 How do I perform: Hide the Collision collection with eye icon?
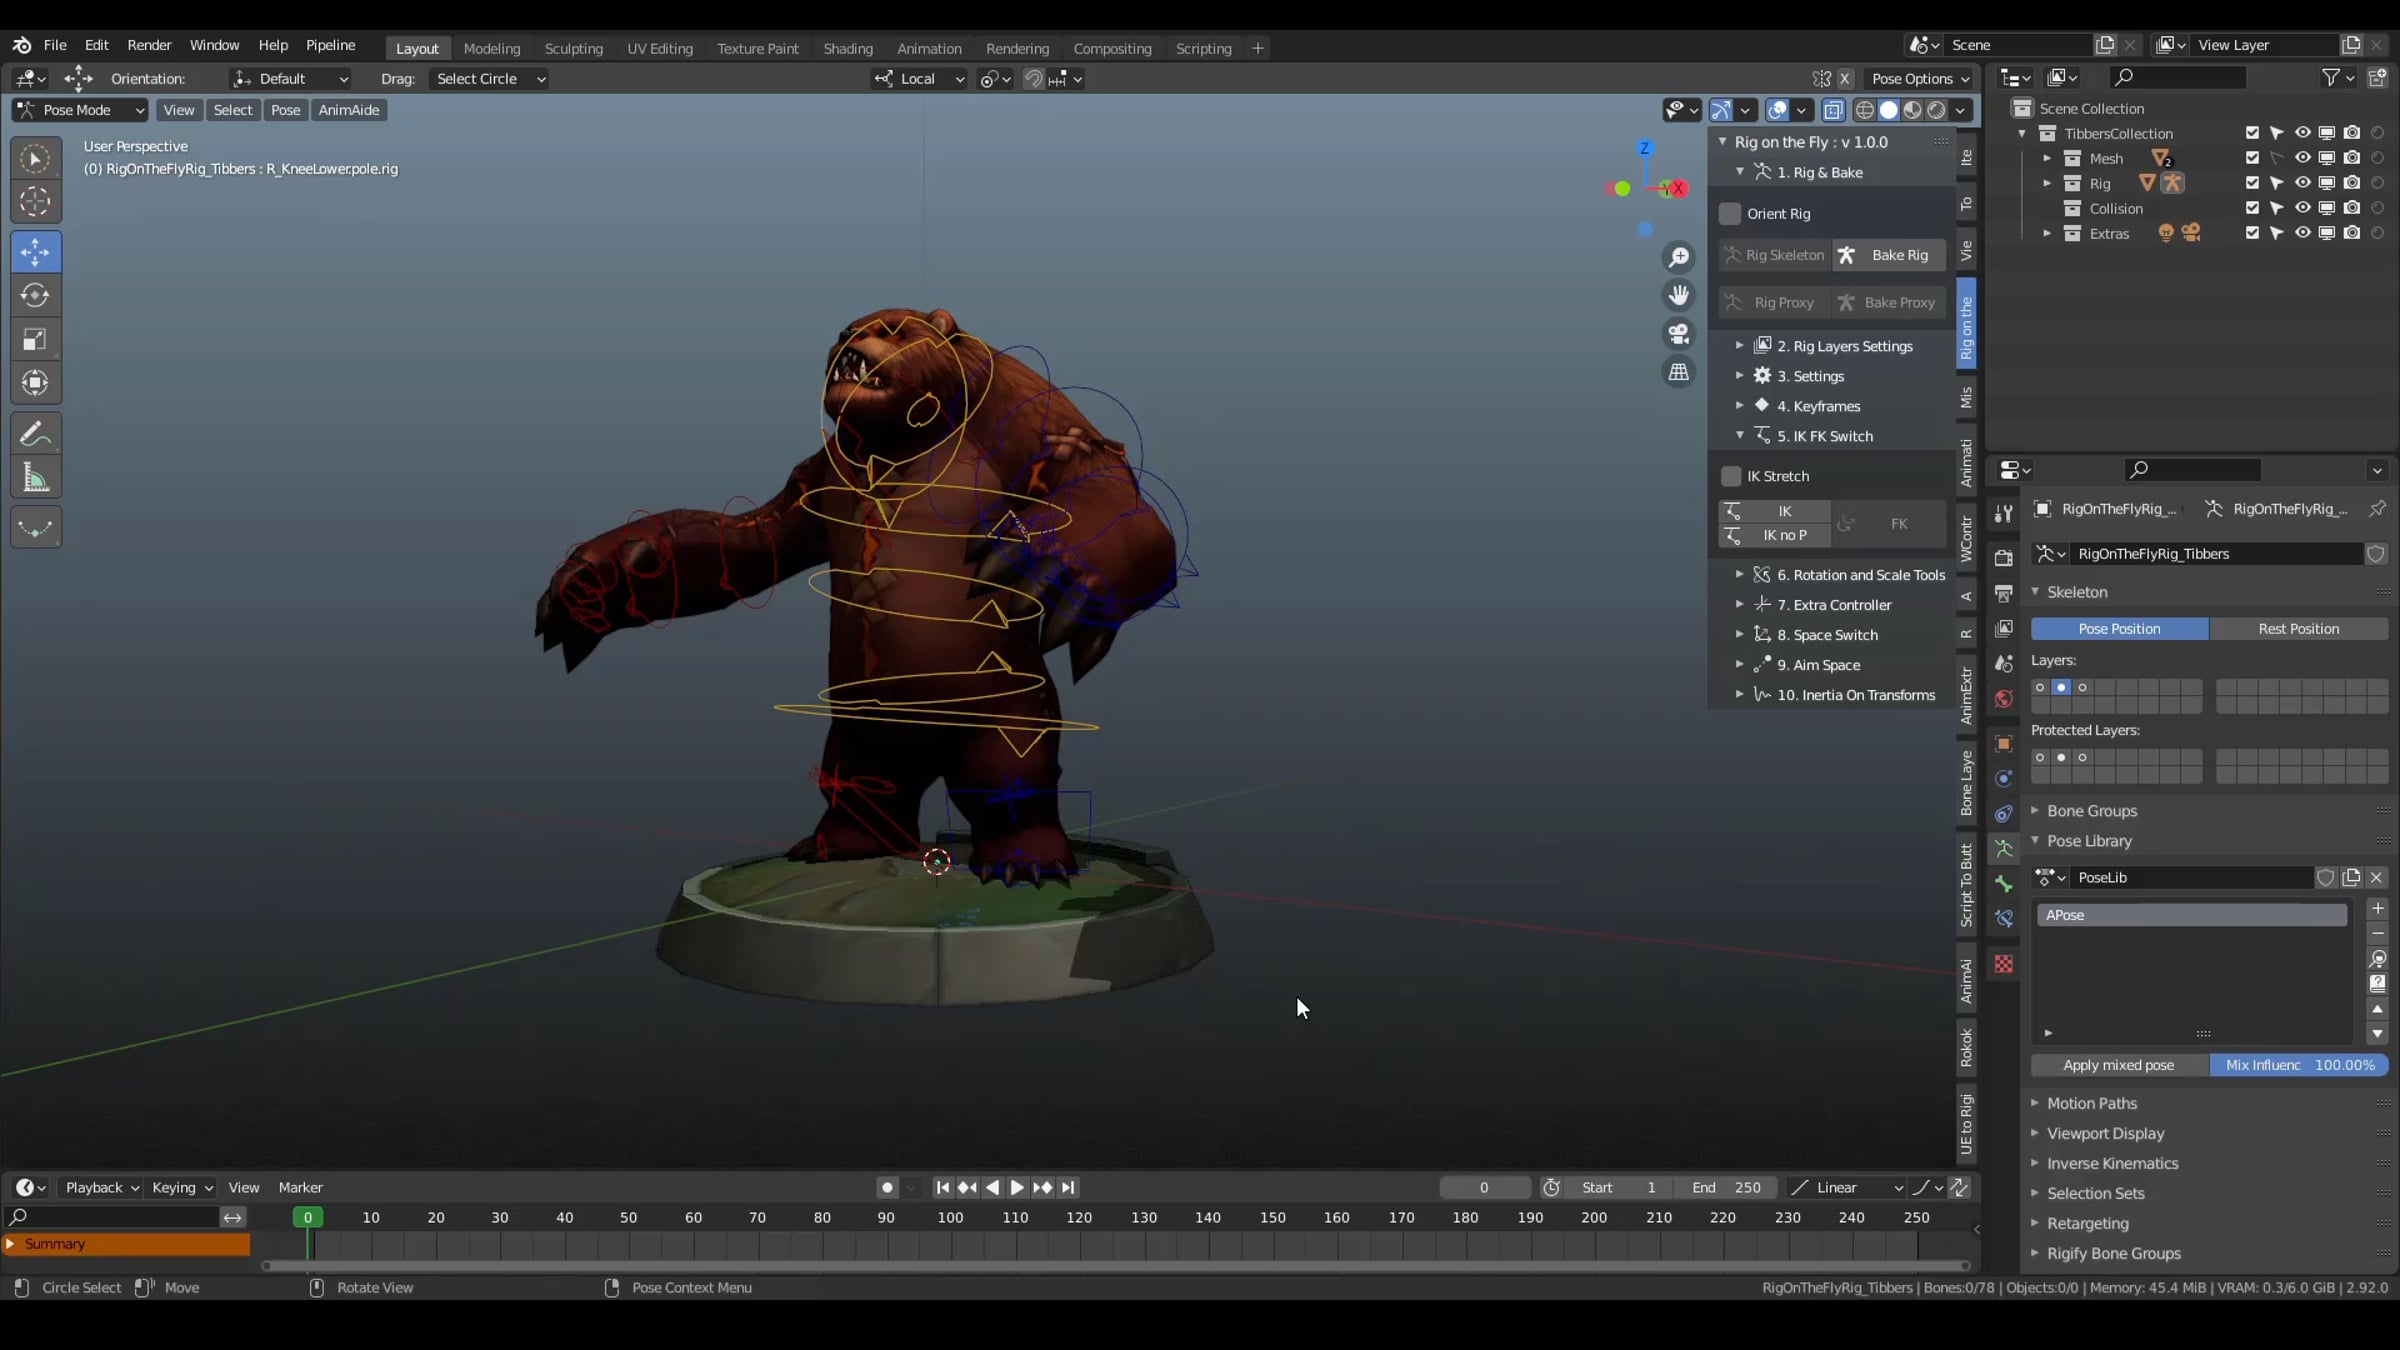pos(2302,208)
